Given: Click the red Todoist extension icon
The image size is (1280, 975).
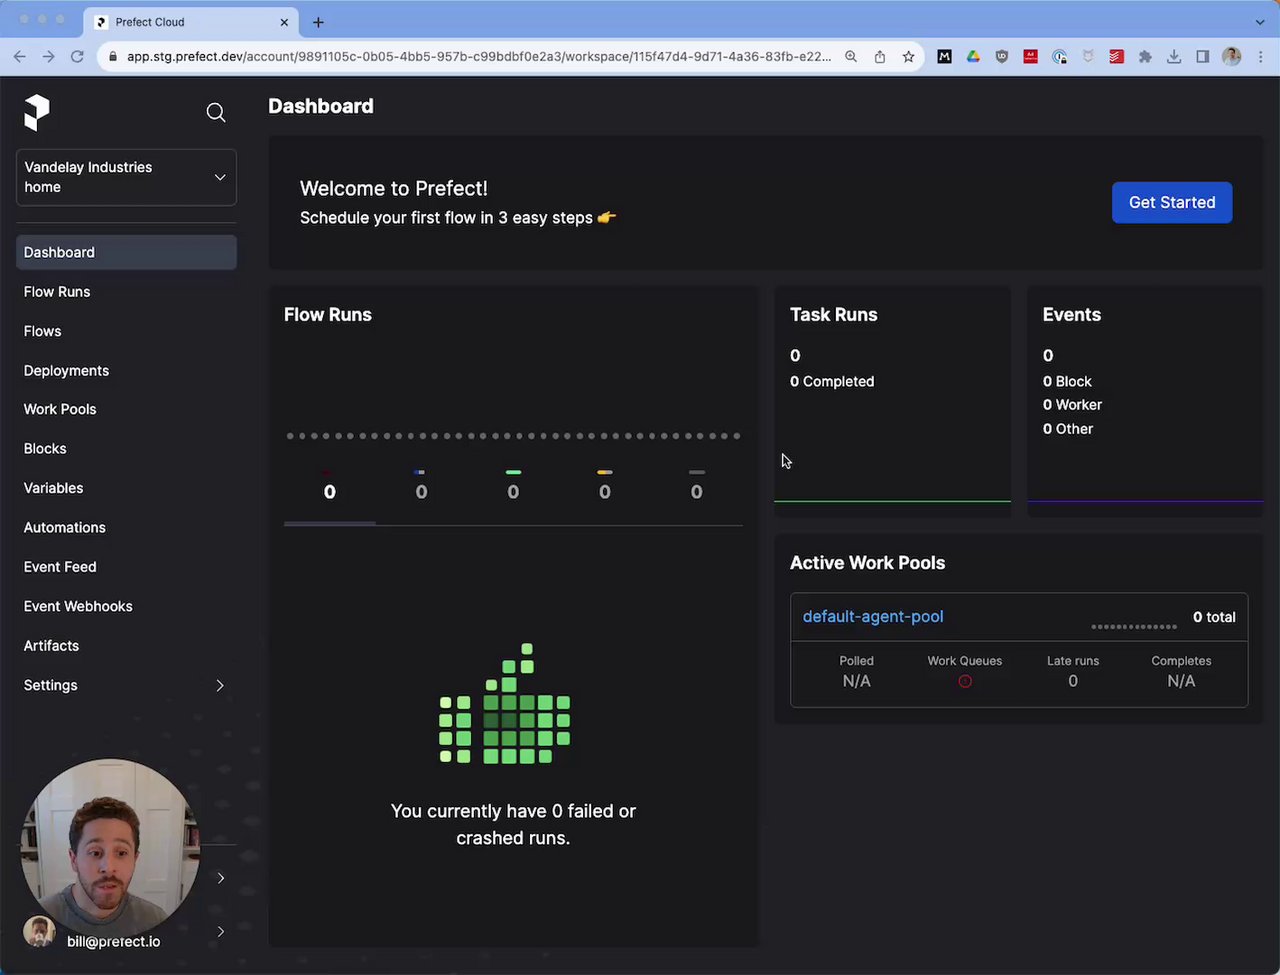Looking at the screenshot, I should point(1116,57).
